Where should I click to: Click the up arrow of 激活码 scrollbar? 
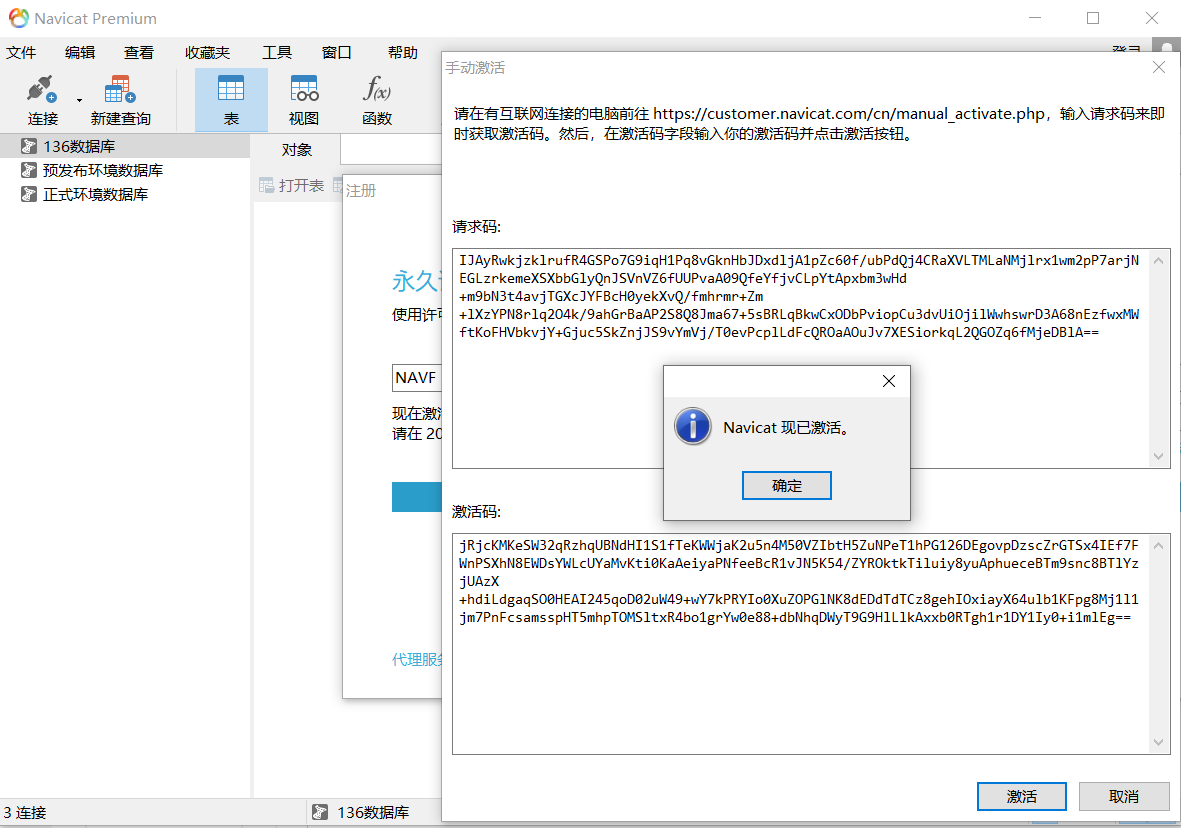coord(1158,545)
